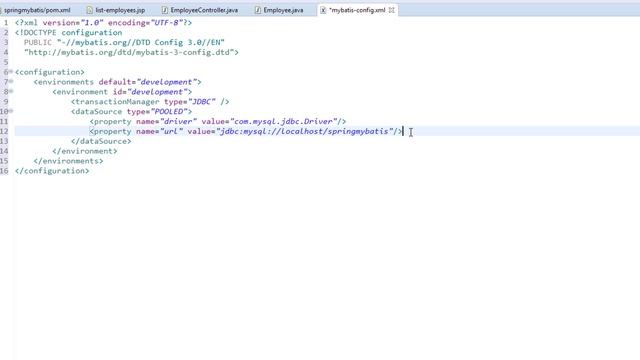Click the com.mysql.jdbc.Driver value
The height and width of the screenshot is (360, 640).
284,121
